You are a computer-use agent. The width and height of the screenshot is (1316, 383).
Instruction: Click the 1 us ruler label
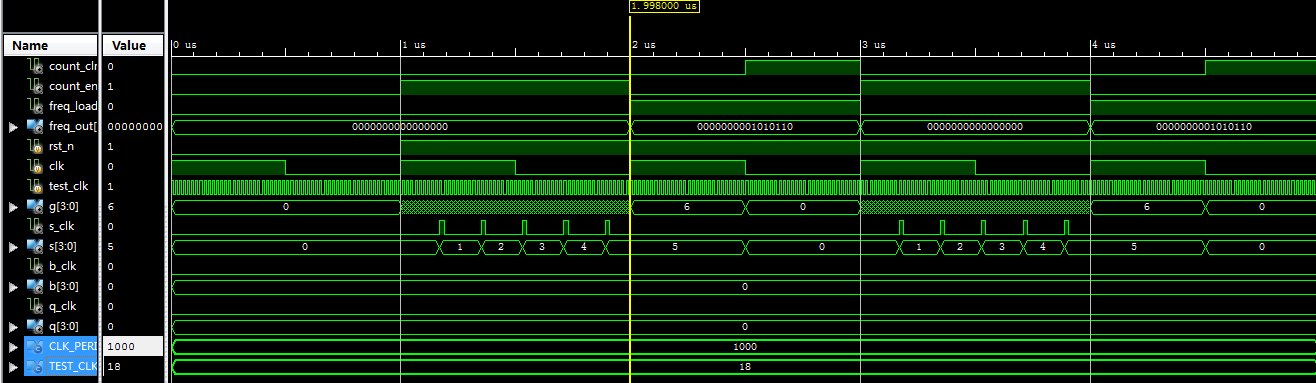pyautogui.click(x=414, y=45)
